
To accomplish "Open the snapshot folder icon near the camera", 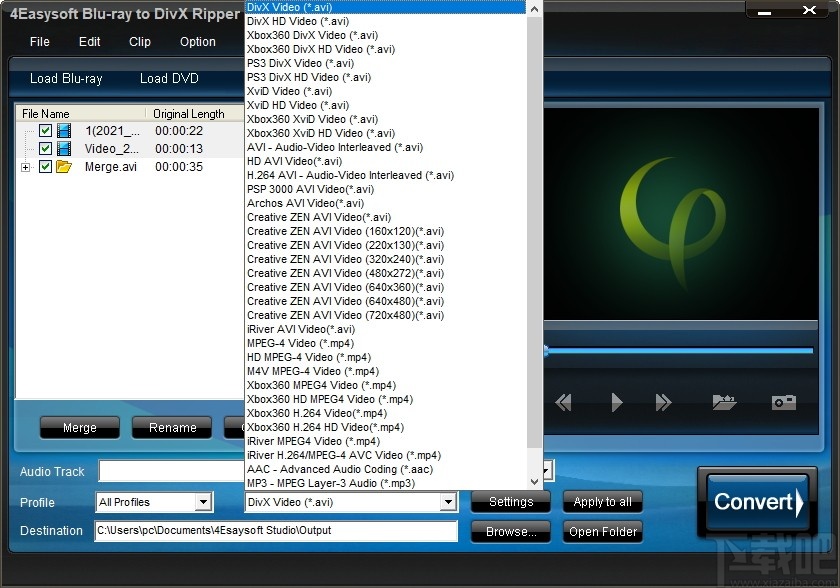I will [725, 402].
